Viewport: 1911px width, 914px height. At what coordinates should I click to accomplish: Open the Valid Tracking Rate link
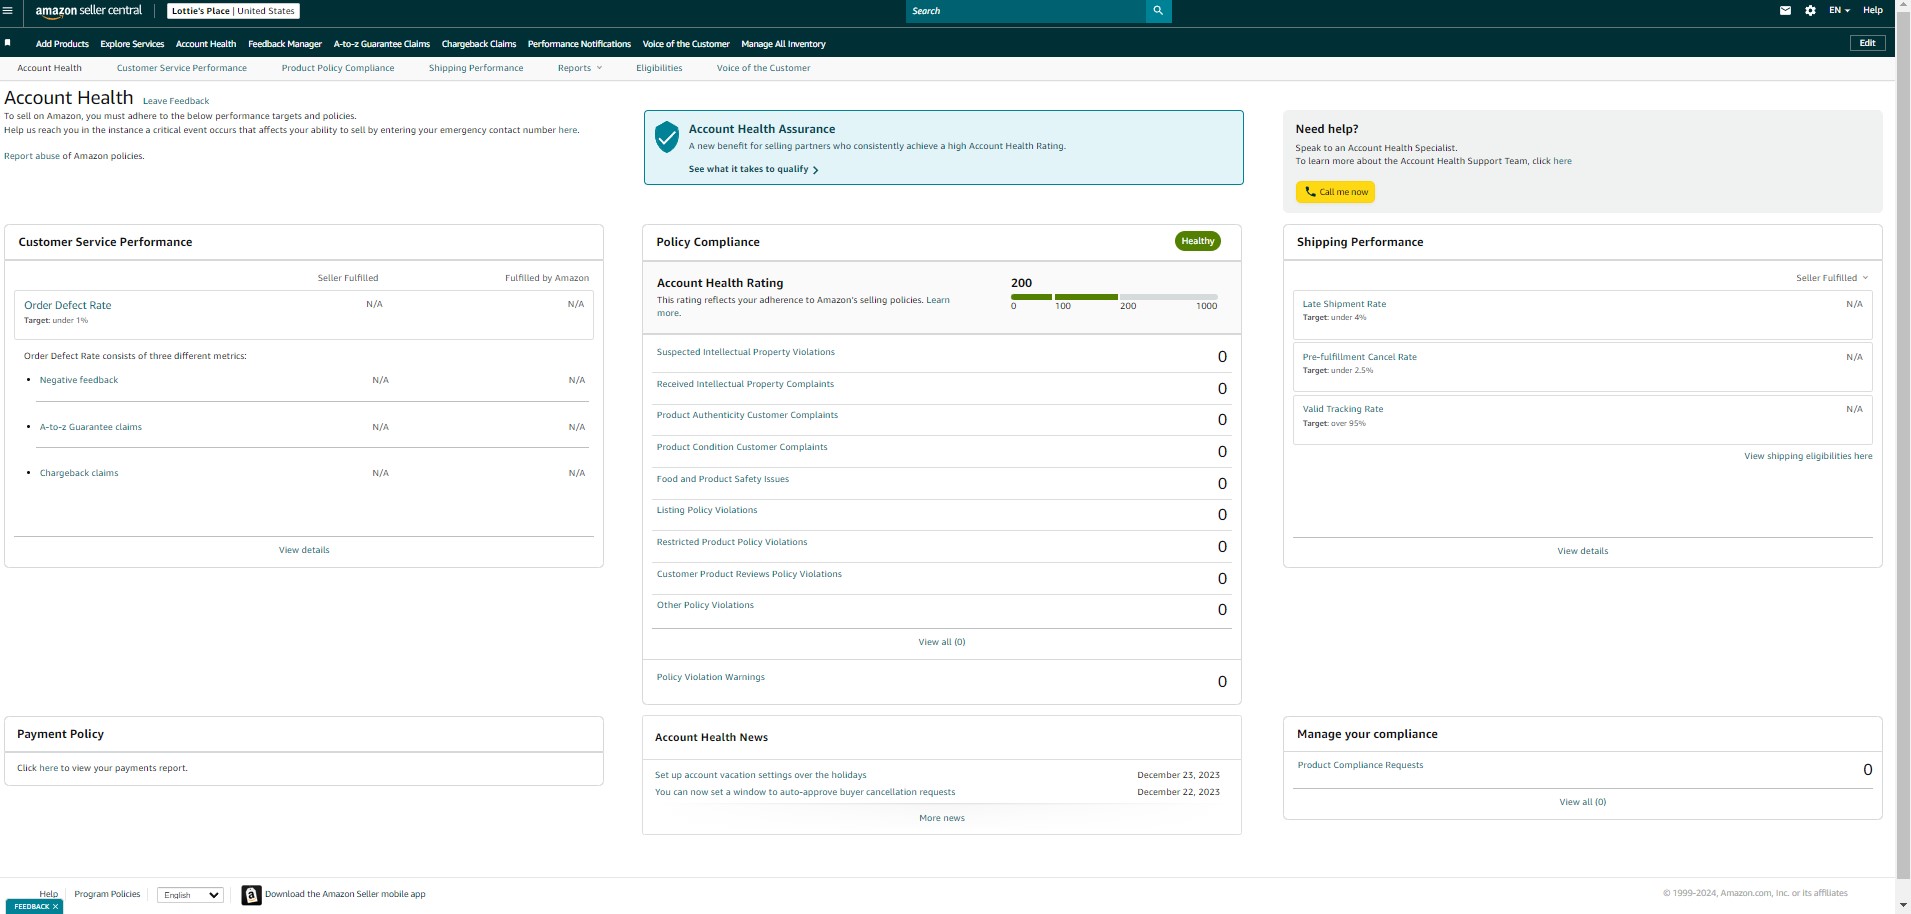(x=1343, y=409)
